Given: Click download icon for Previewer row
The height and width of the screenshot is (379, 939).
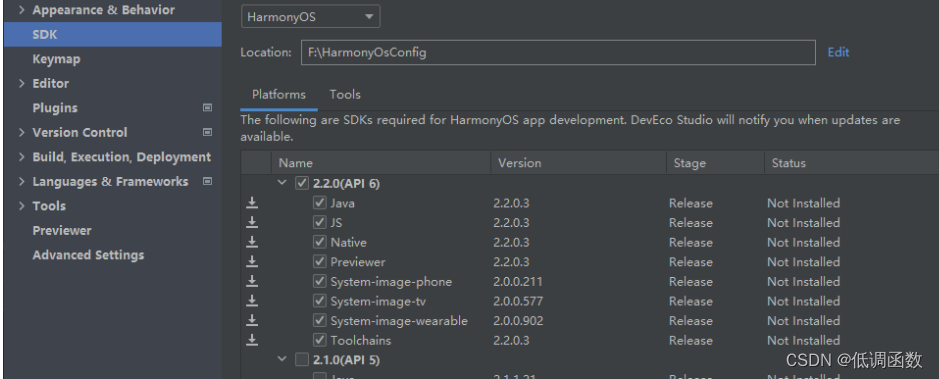Looking at the screenshot, I should click(x=252, y=262).
